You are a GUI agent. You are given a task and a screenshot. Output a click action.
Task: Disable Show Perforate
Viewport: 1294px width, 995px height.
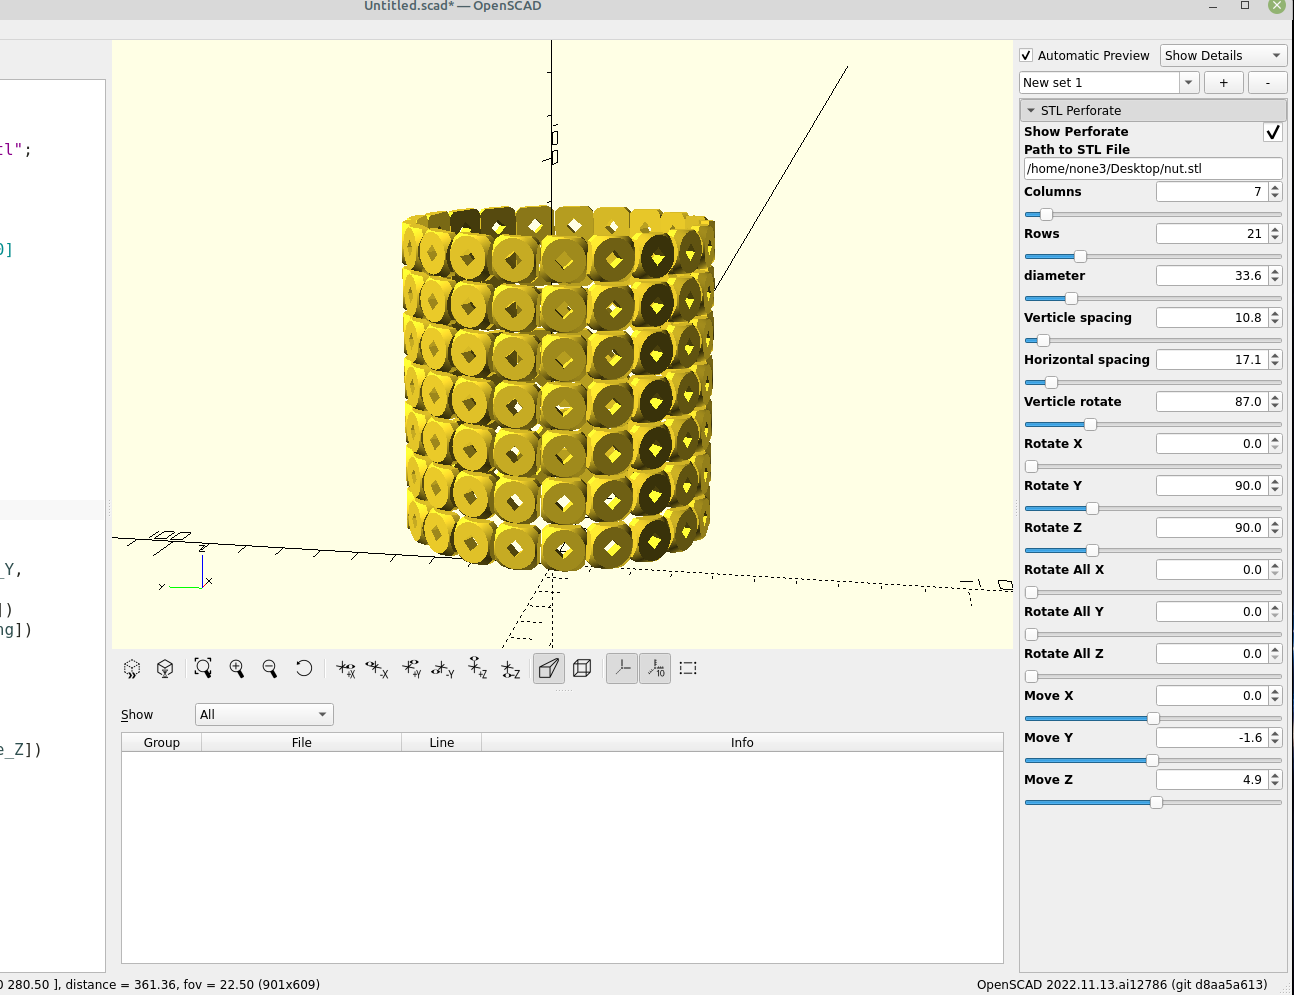1272,131
